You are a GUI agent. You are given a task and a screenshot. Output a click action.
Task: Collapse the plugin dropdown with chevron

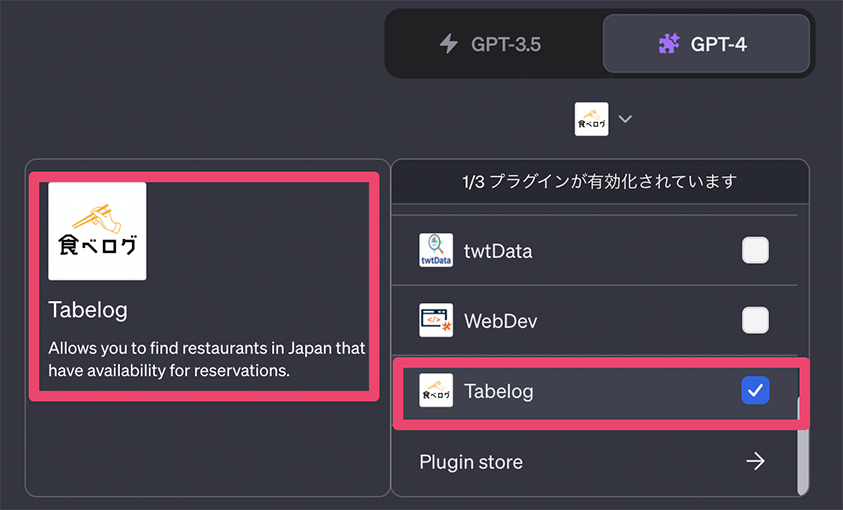pos(625,119)
